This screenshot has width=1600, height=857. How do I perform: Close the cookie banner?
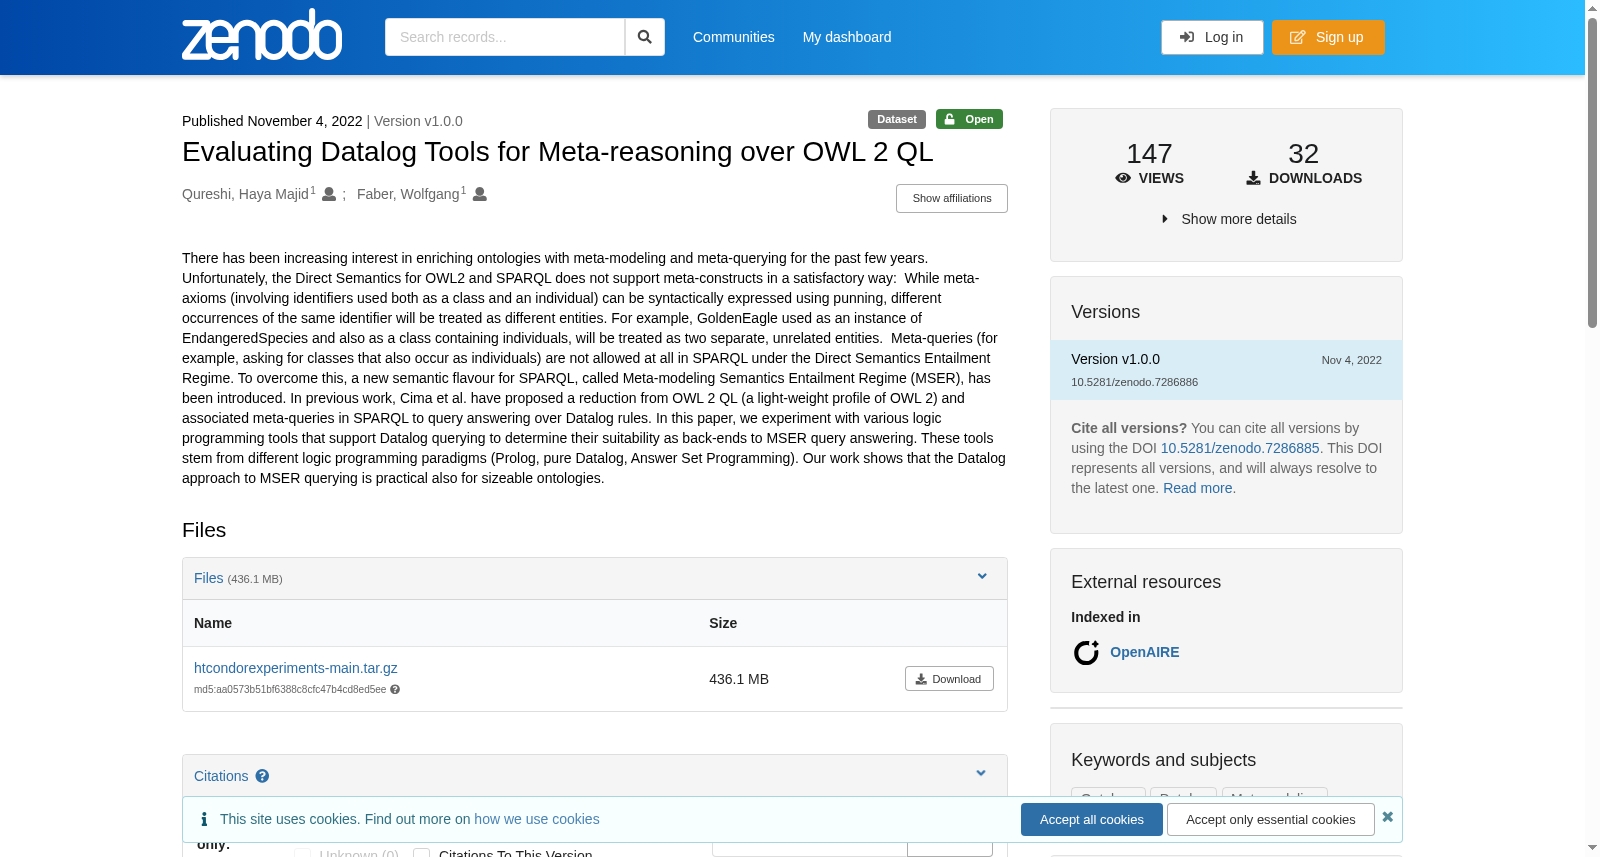[x=1388, y=817]
